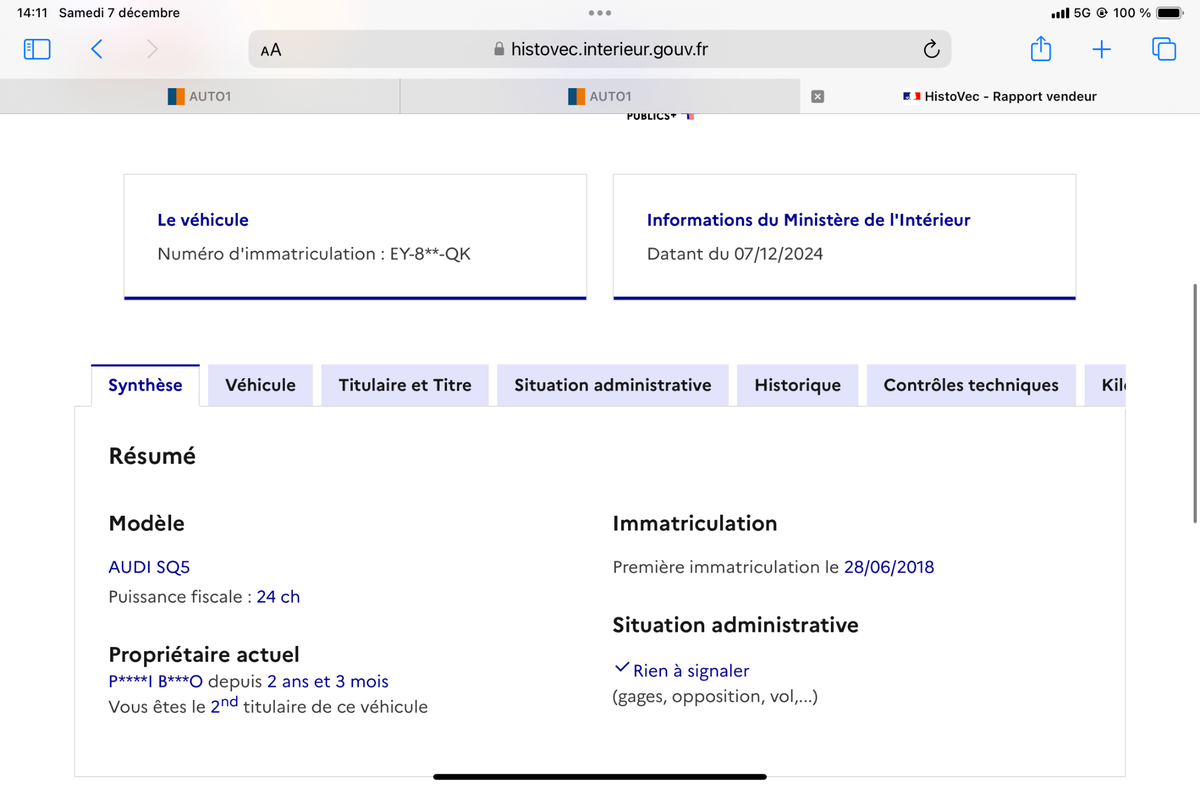Close the HistoVec tab
The image size is (1200, 788).
[817, 97]
